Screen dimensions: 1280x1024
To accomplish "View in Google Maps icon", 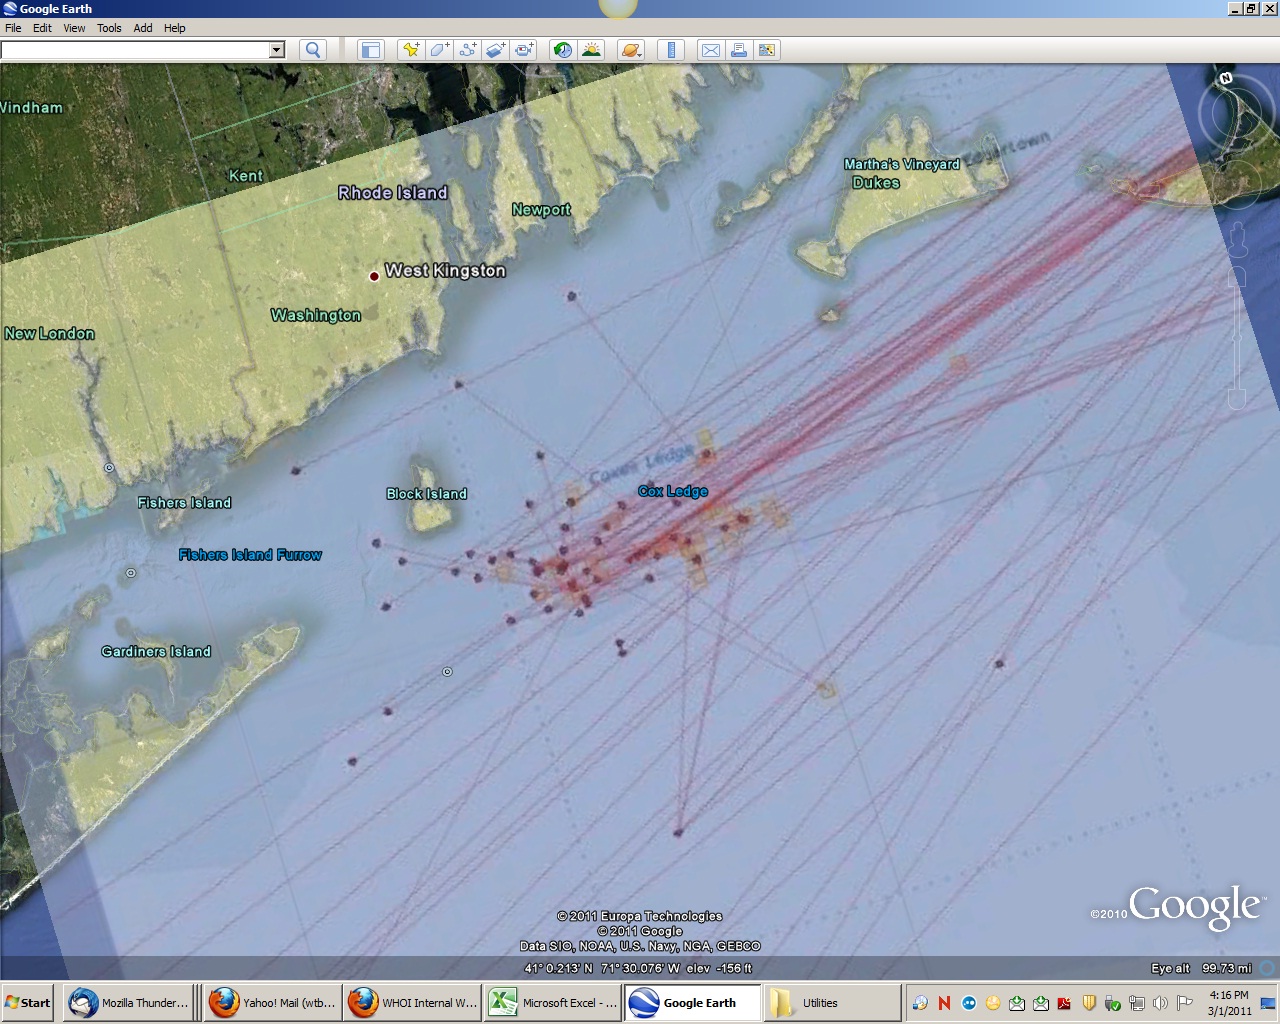I will coord(767,50).
